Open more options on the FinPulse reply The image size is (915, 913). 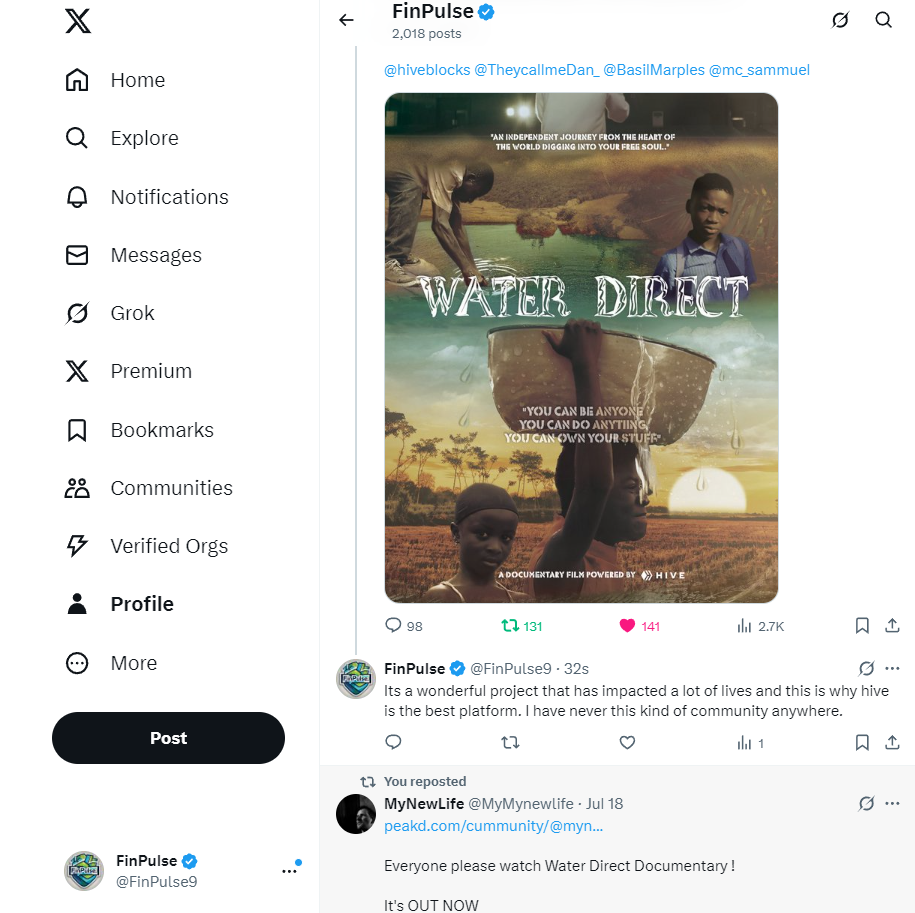(892, 669)
